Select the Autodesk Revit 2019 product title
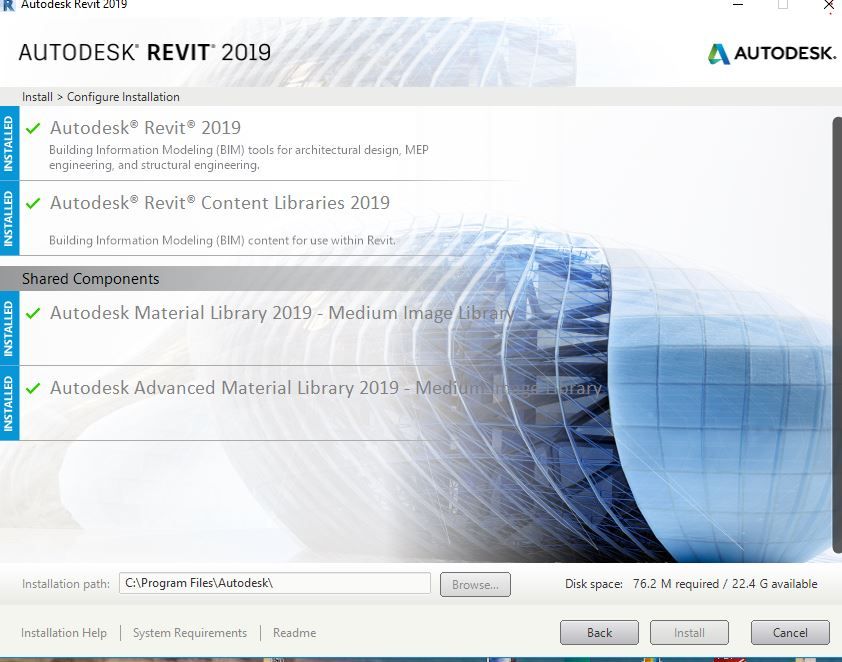This screenshot has width=842, height=662. tap(146, 128)
